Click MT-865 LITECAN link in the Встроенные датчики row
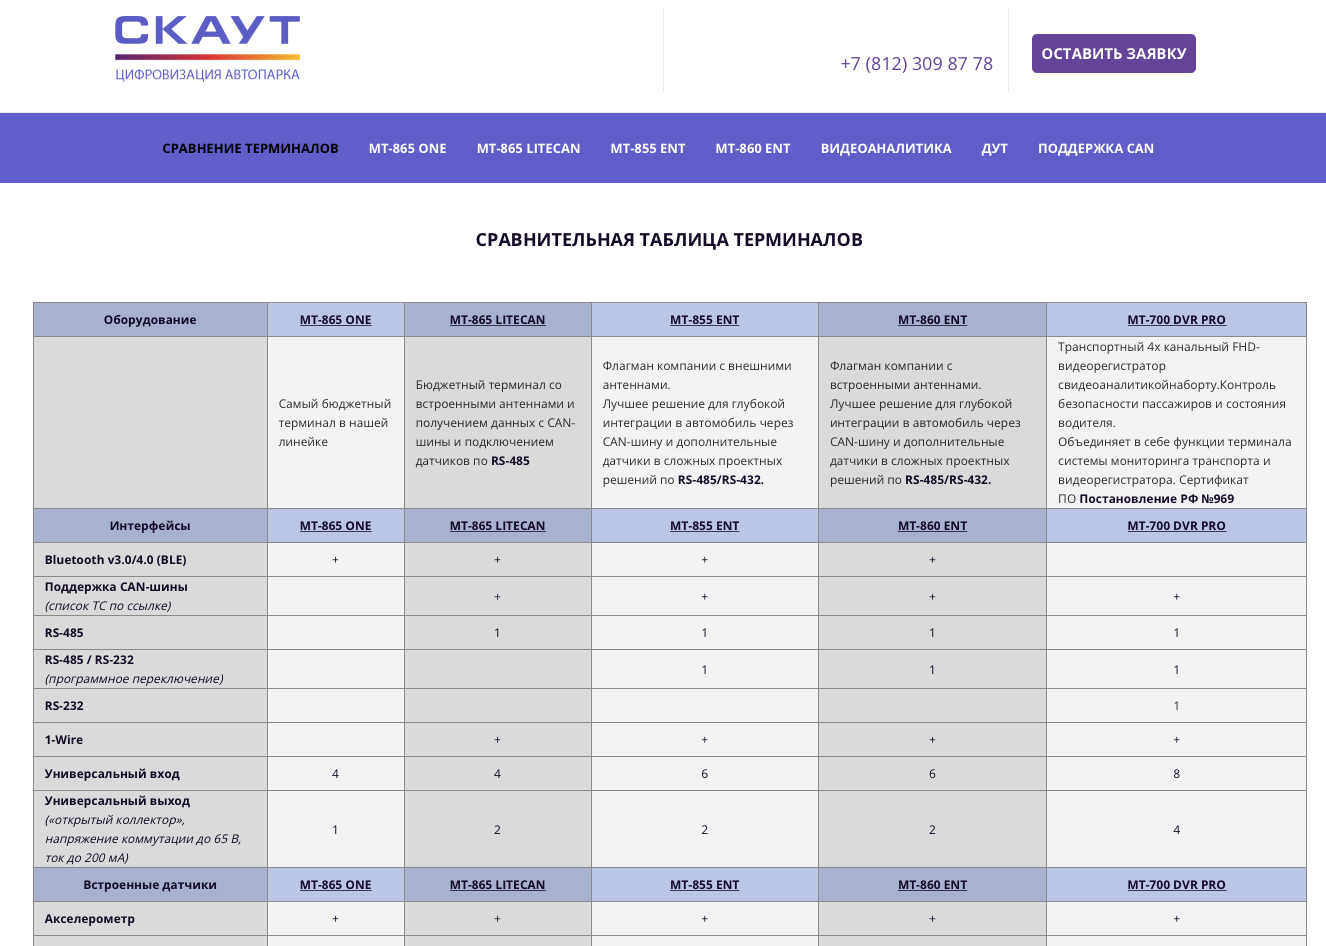Viewport: 1326px width, 946px height. 497,885
